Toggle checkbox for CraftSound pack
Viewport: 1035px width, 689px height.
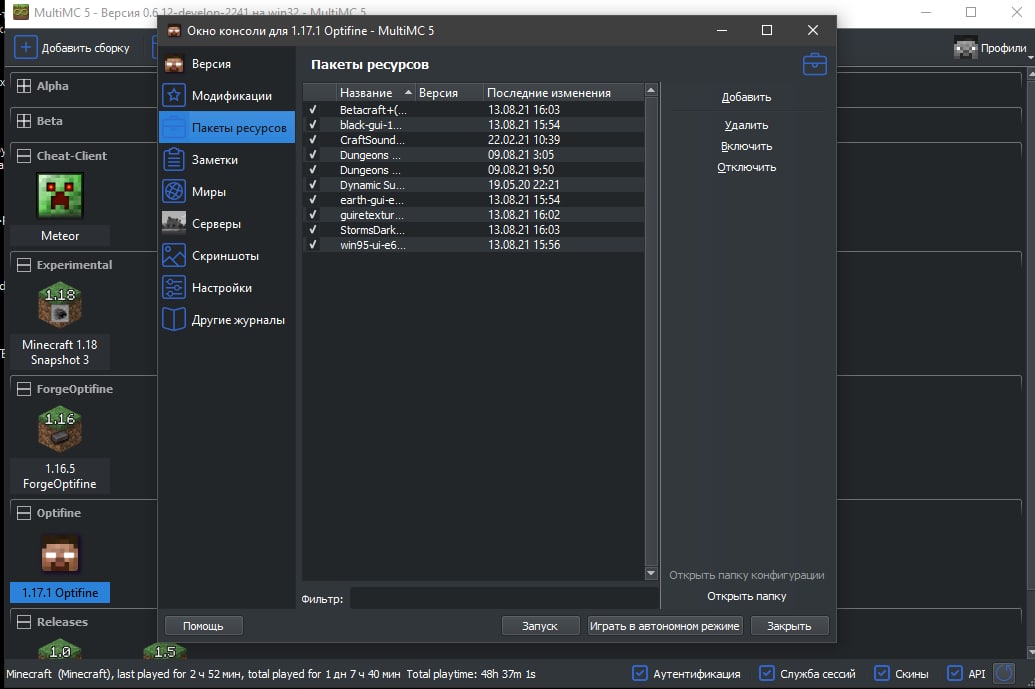pyautogui.click(x=313, y=140)
